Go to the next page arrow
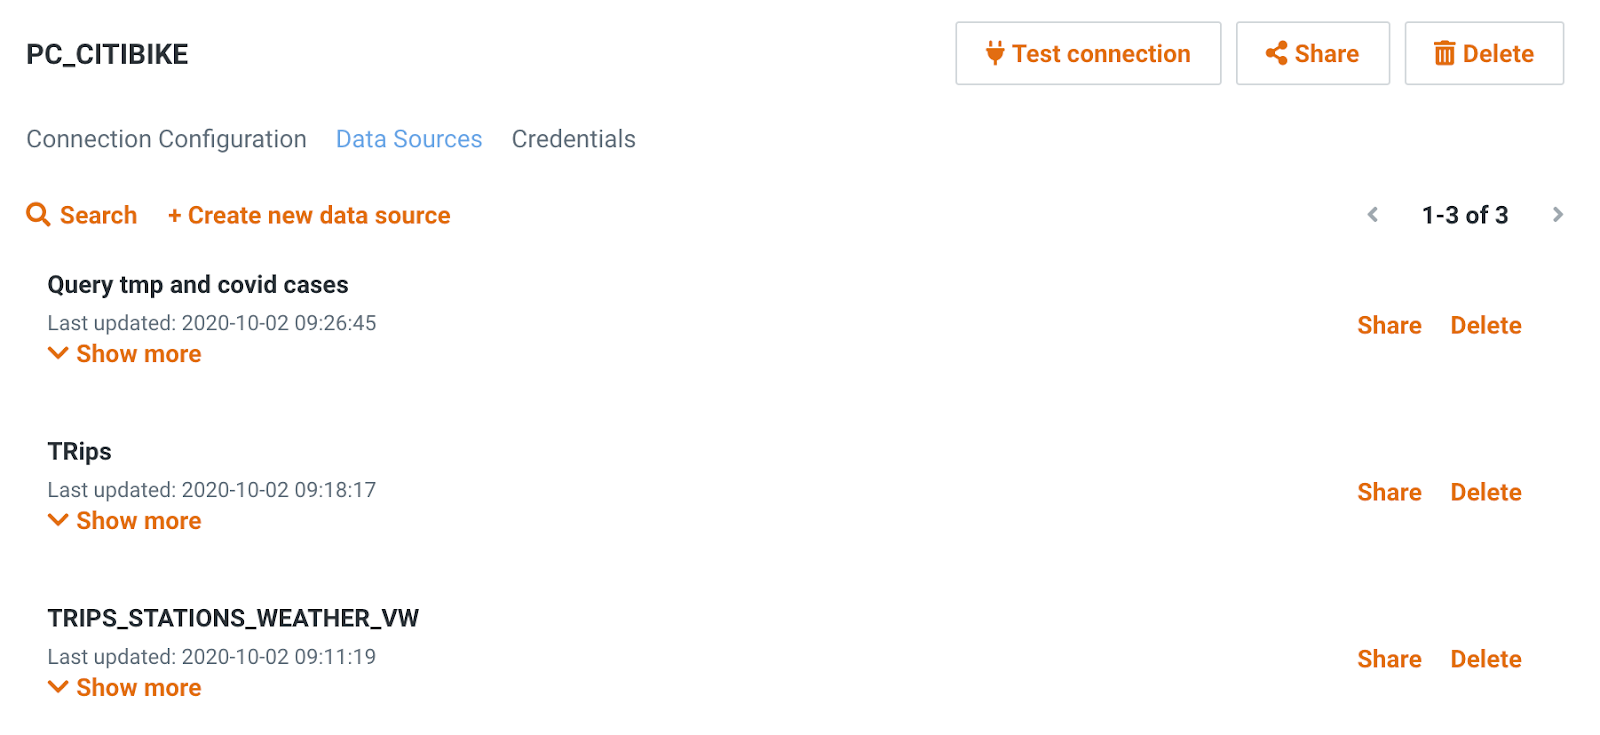This screenshot has height=735, width=1600. (1557, 215)
